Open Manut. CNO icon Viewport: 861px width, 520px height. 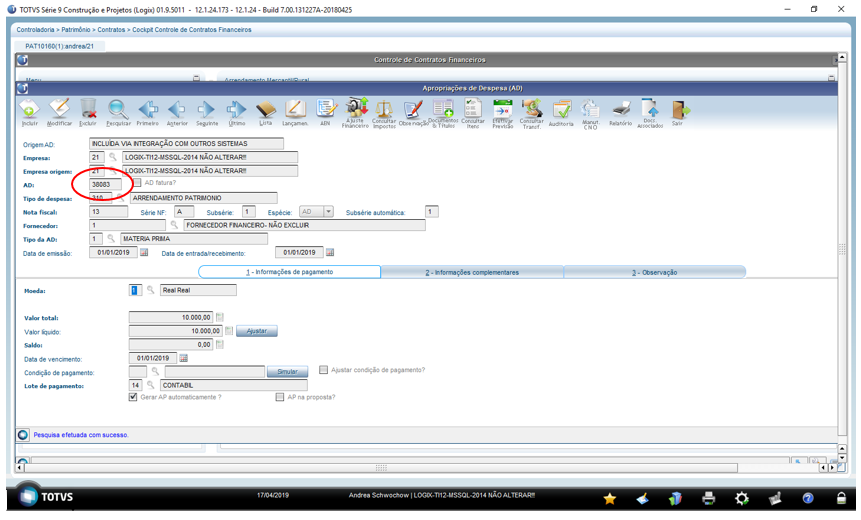click(590, 113)
